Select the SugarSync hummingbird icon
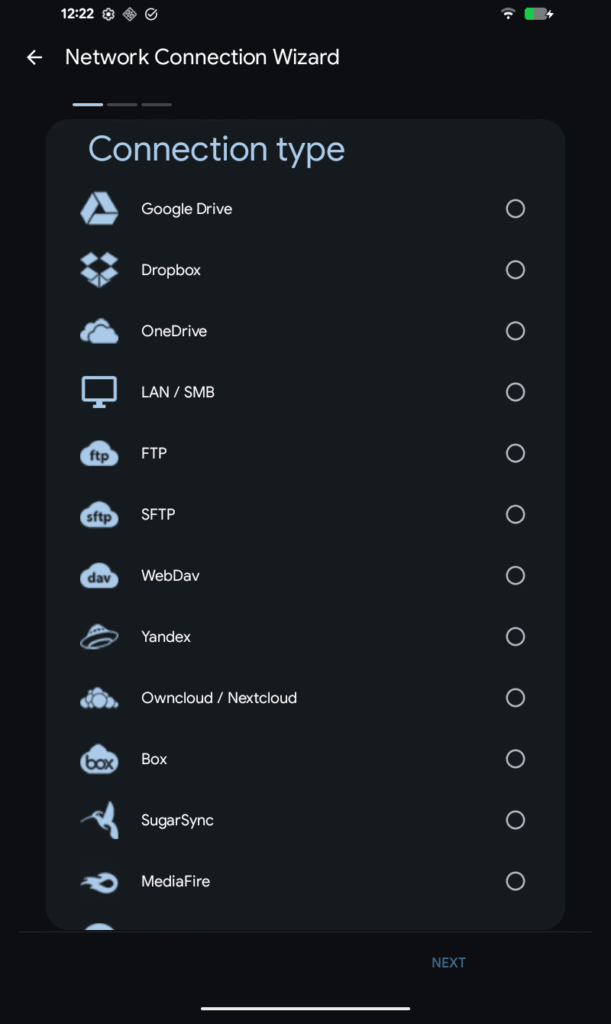The width and height of the screenshot is (611, 1024). 99,820
